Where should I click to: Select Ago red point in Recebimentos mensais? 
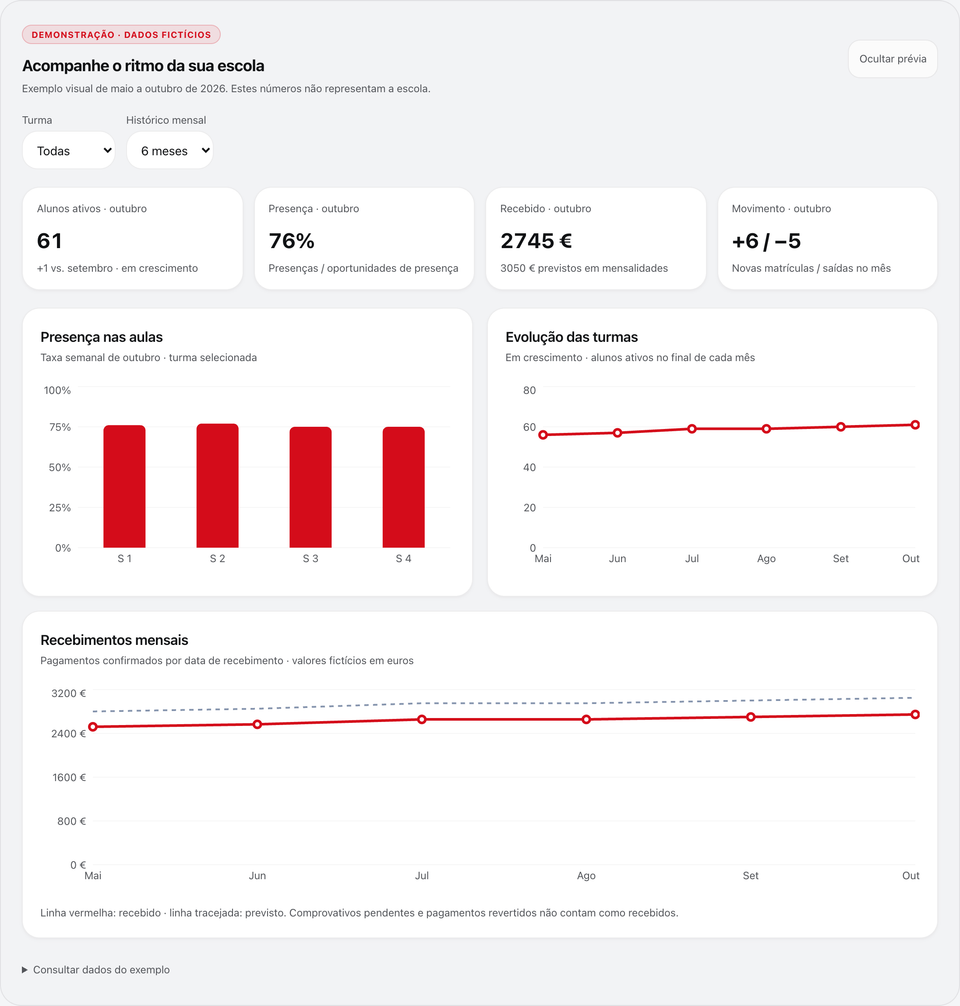pos(586,720)
